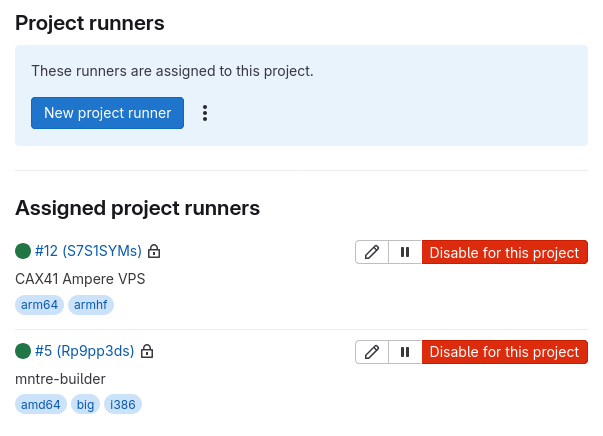Edit runner #5 with pencil icon
The height and width of the screenshot is (436, 603).
(372, 352)
